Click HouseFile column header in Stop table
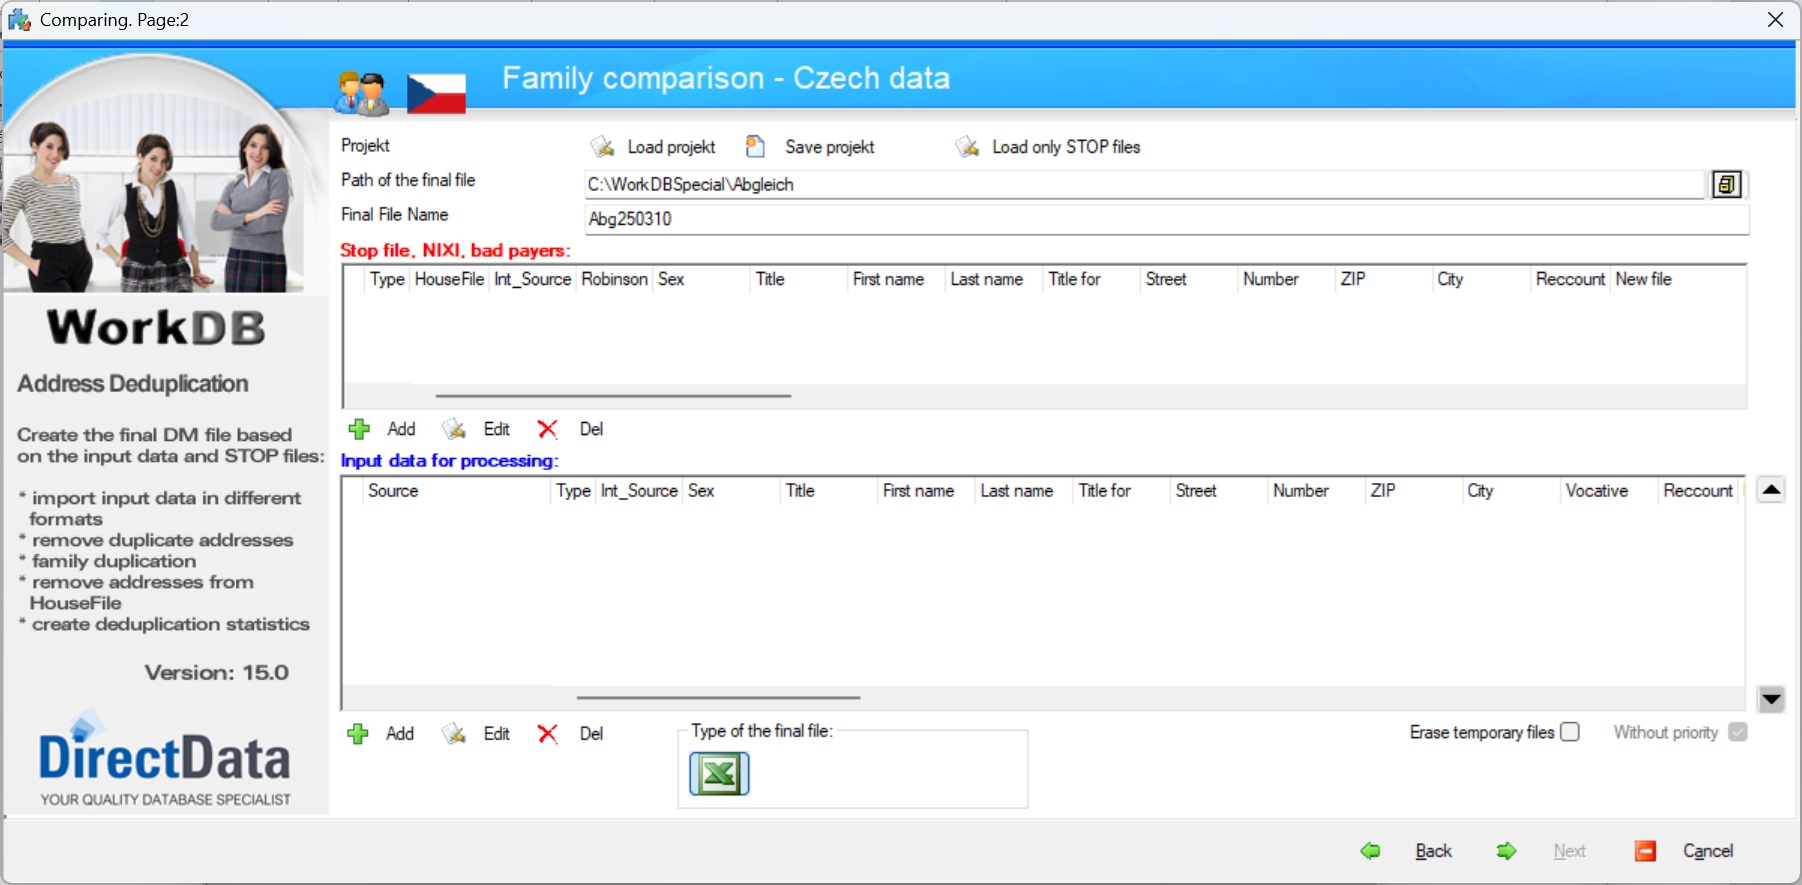 click(449, 279)
